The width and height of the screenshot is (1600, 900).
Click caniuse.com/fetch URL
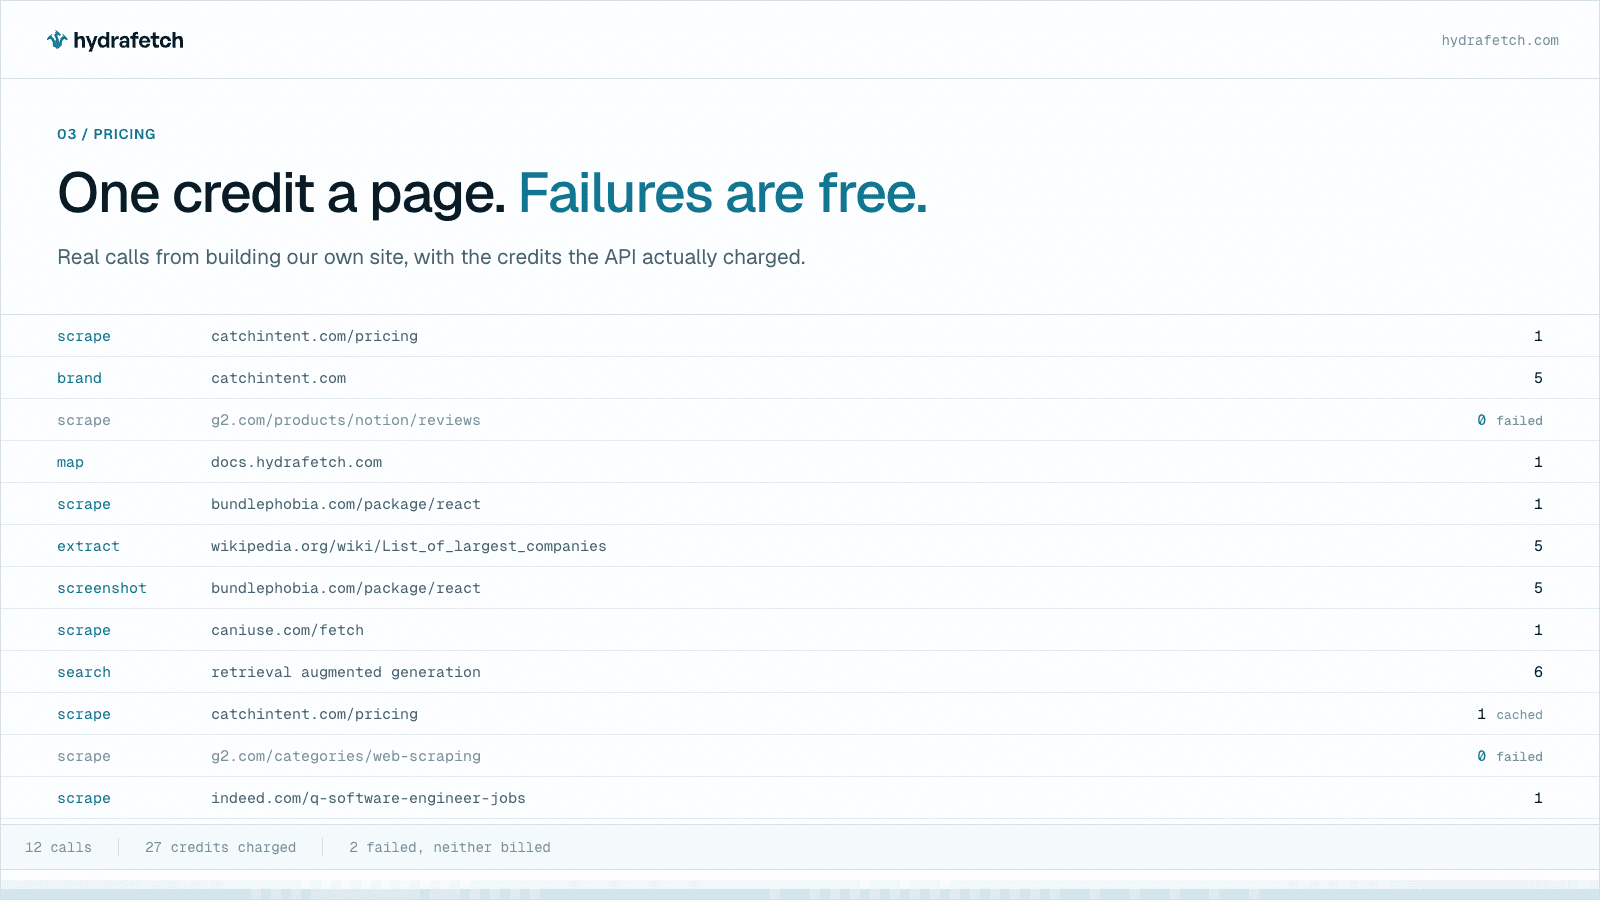(x=287, y=630)
